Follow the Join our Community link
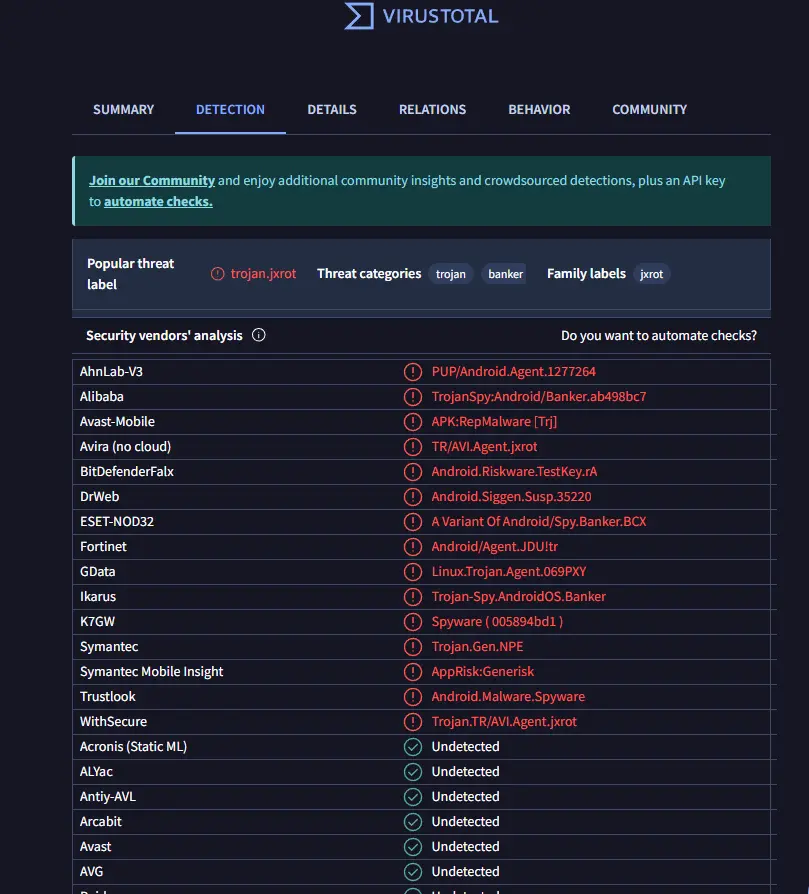 pos(152,181)
